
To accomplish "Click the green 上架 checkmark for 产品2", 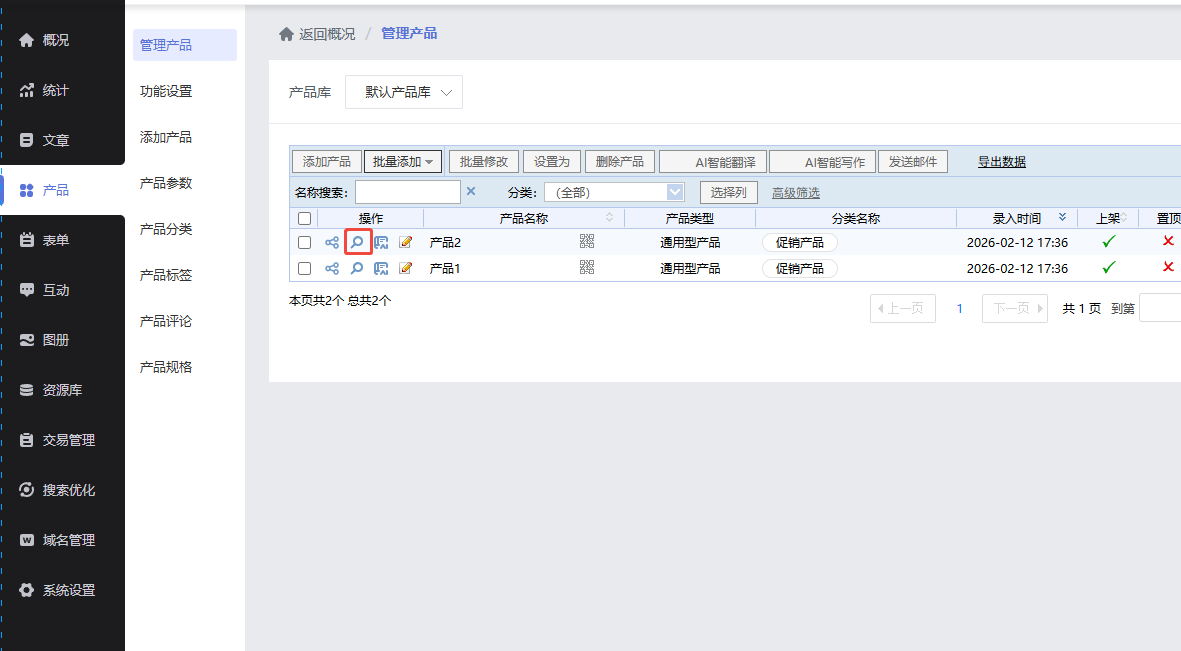I will click(1108, 241).
